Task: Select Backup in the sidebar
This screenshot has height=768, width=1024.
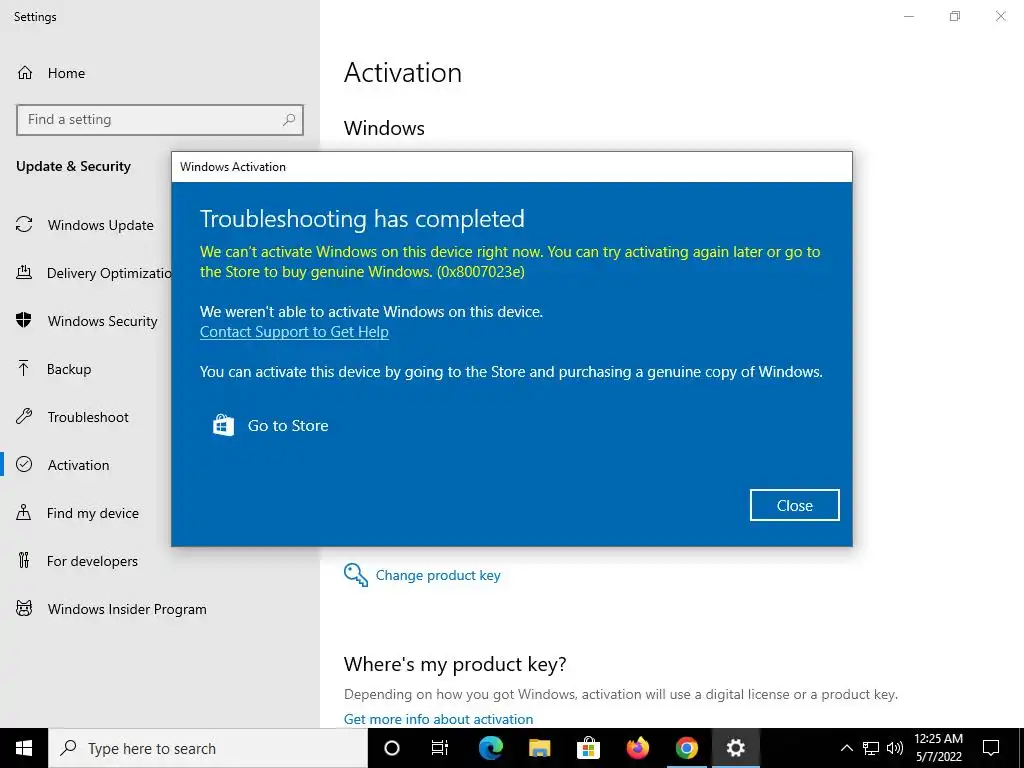Action: pos(69,369)
